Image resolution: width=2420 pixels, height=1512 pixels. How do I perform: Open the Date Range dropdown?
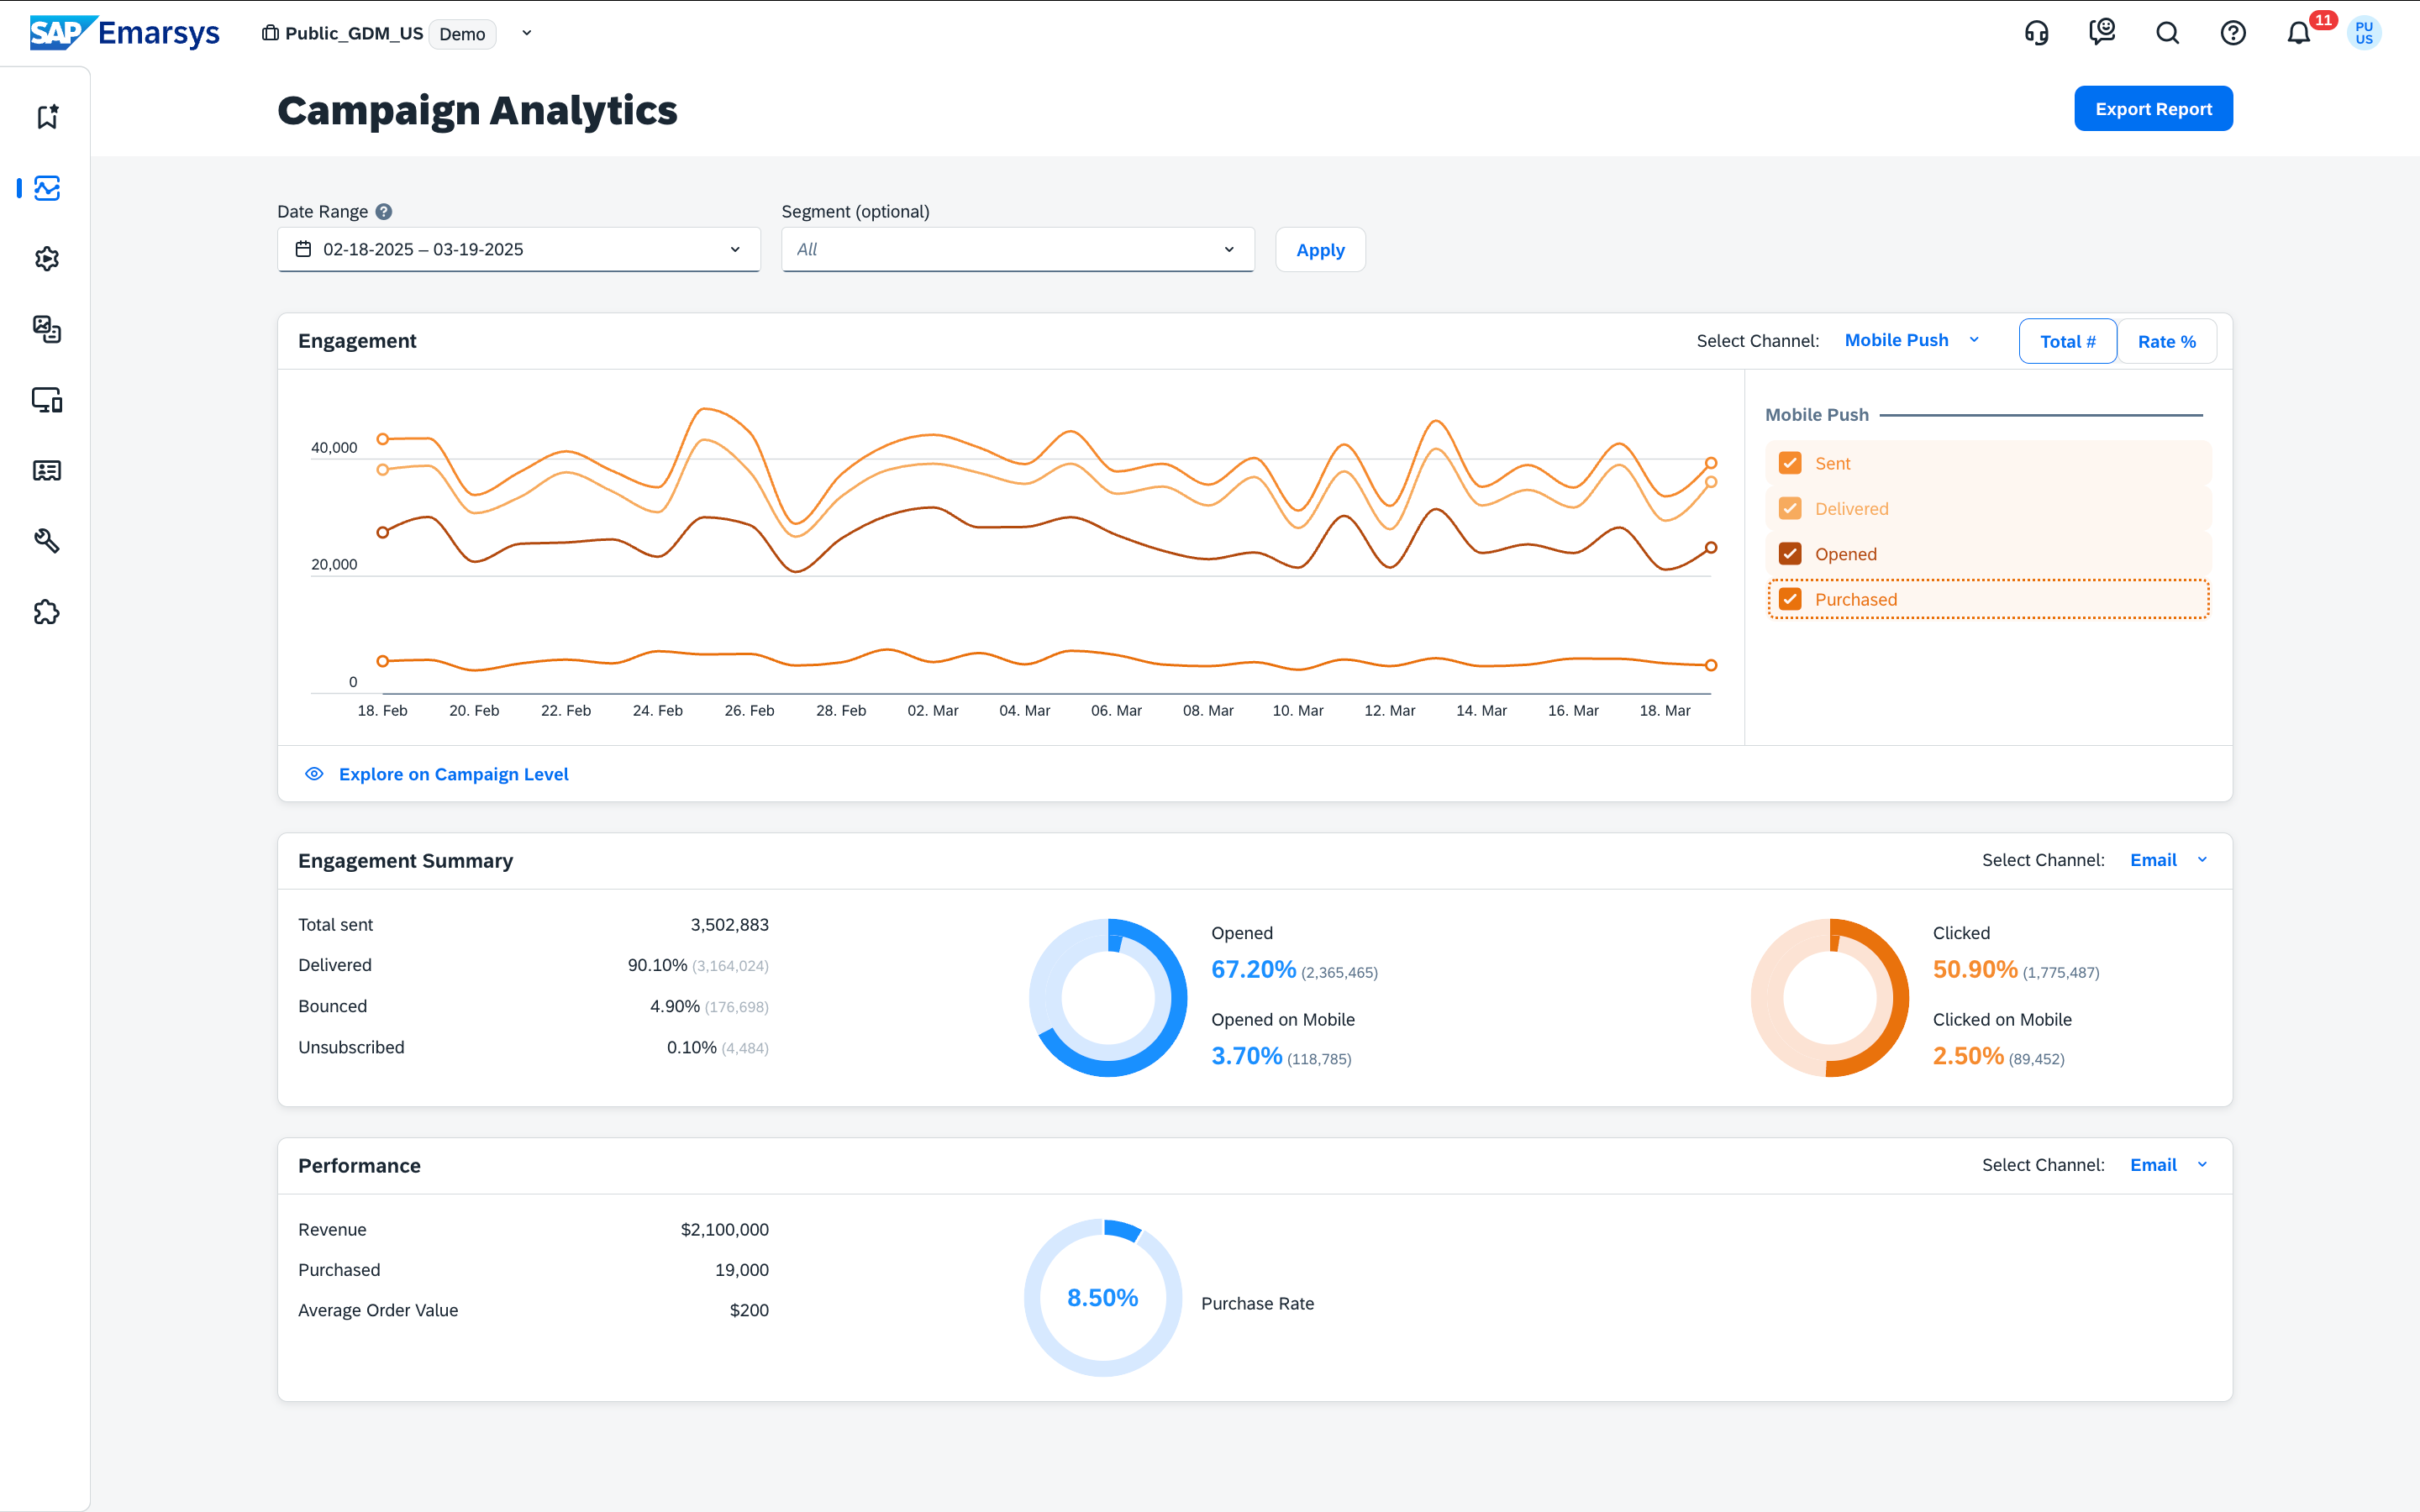[x=518, y=249]
